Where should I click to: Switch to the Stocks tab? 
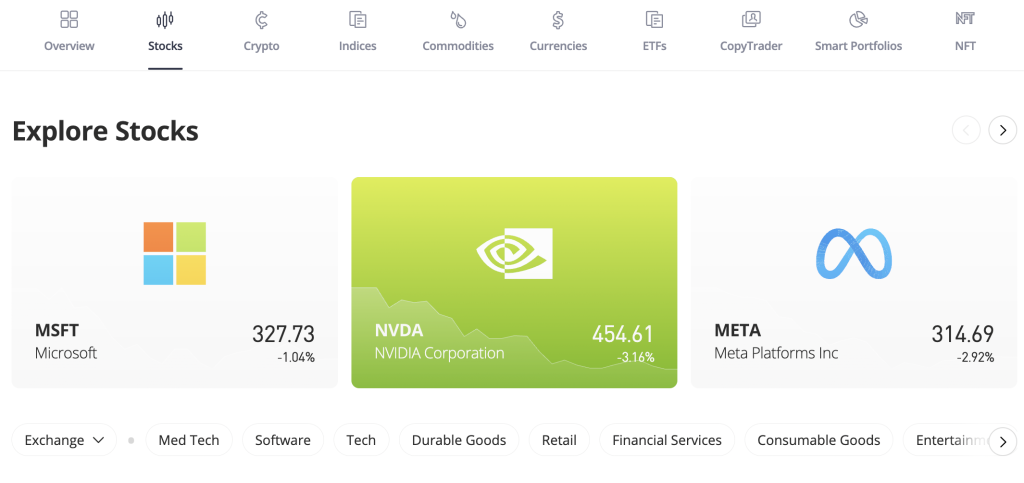pyautogui.click(x=165, y=34)
